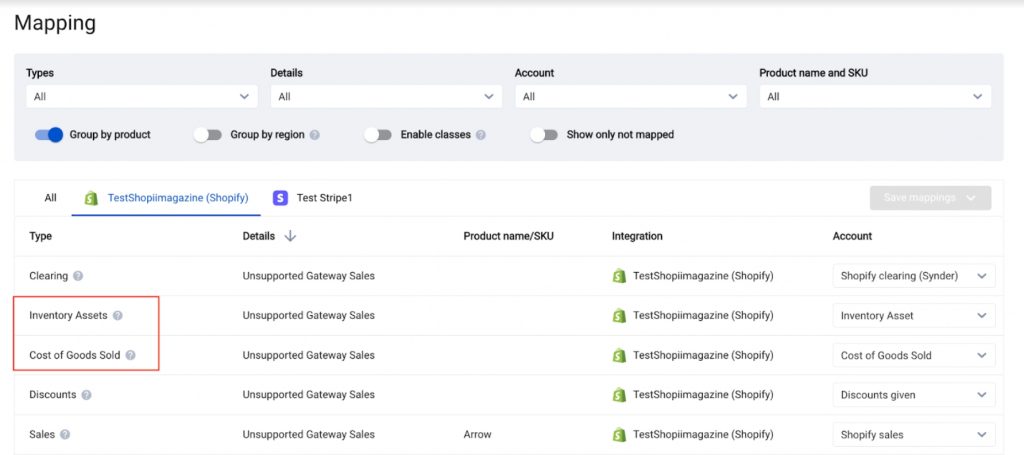Open the Types filter dropdown
Screen dimensions: 1024x455
point(142,97)
